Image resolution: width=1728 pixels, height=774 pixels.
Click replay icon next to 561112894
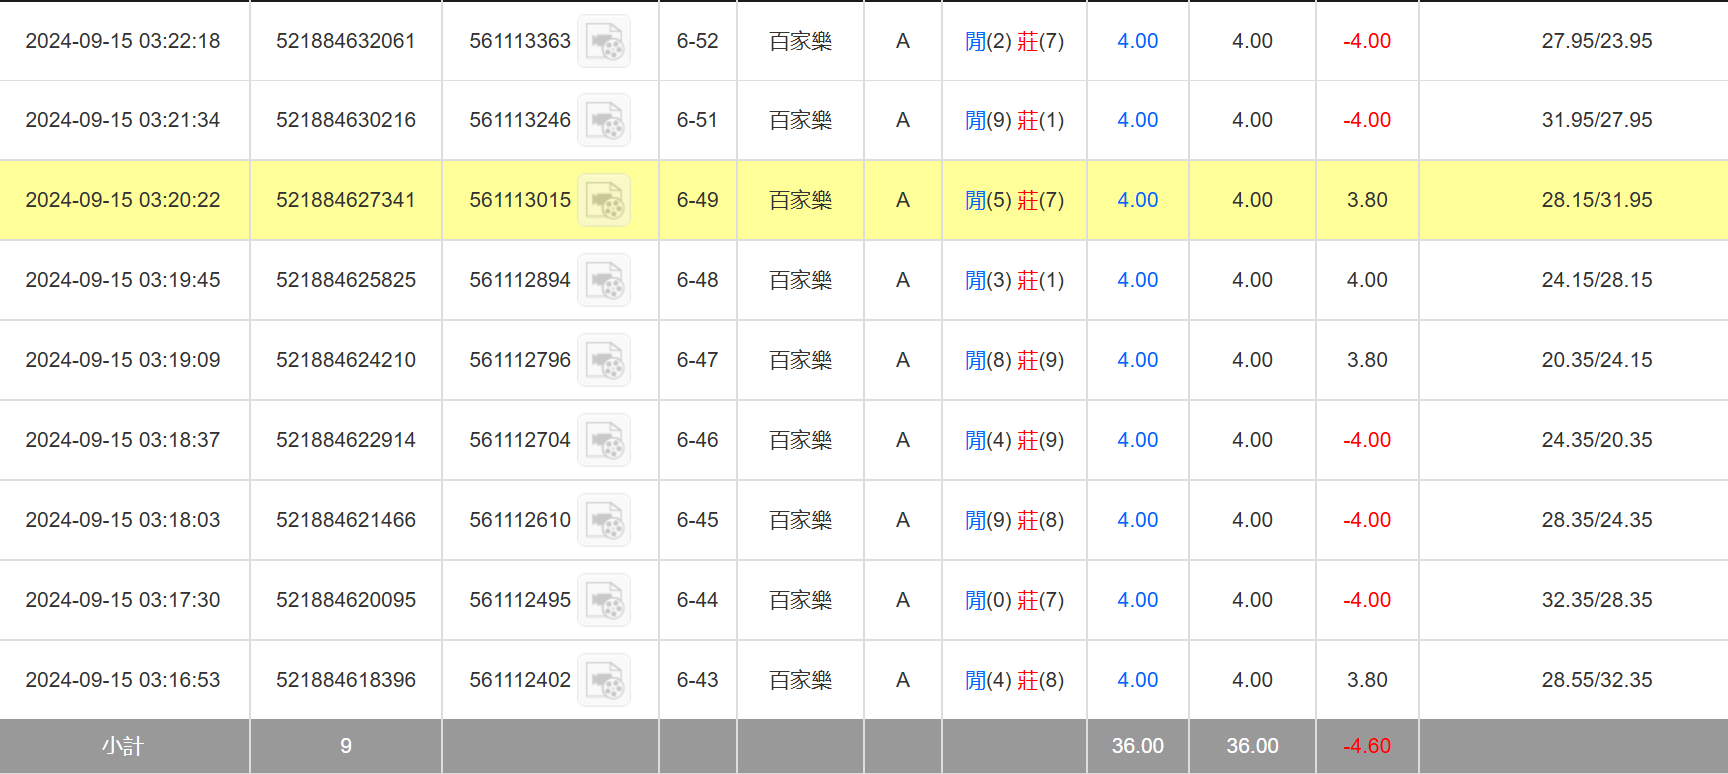tap(604, 281)
